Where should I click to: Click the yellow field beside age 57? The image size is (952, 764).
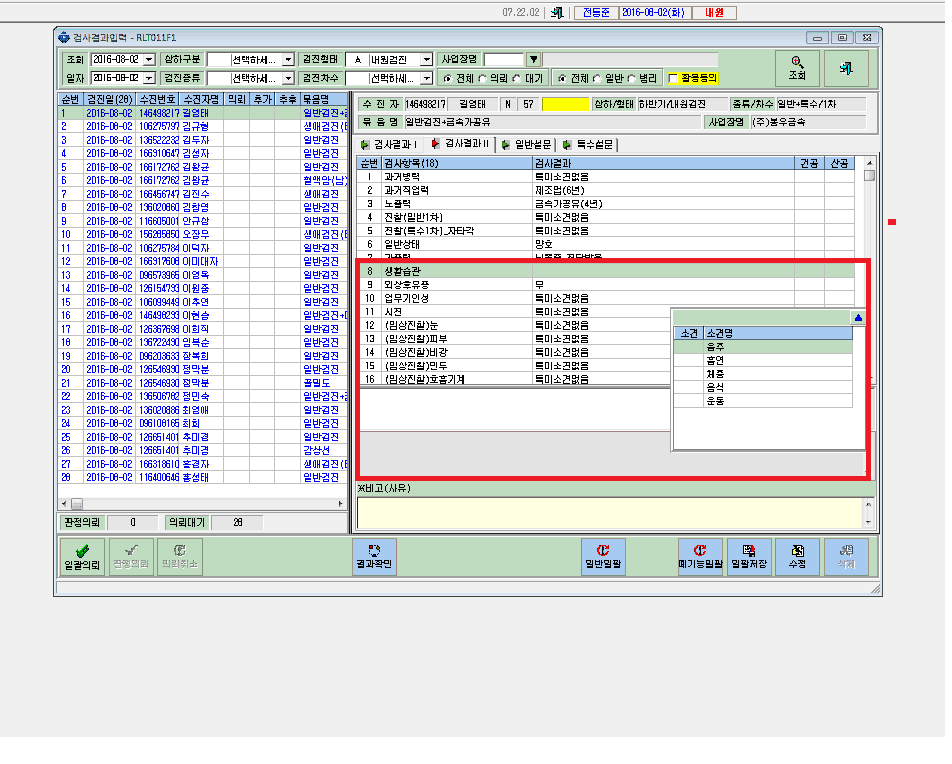click(x=565, y=104)
